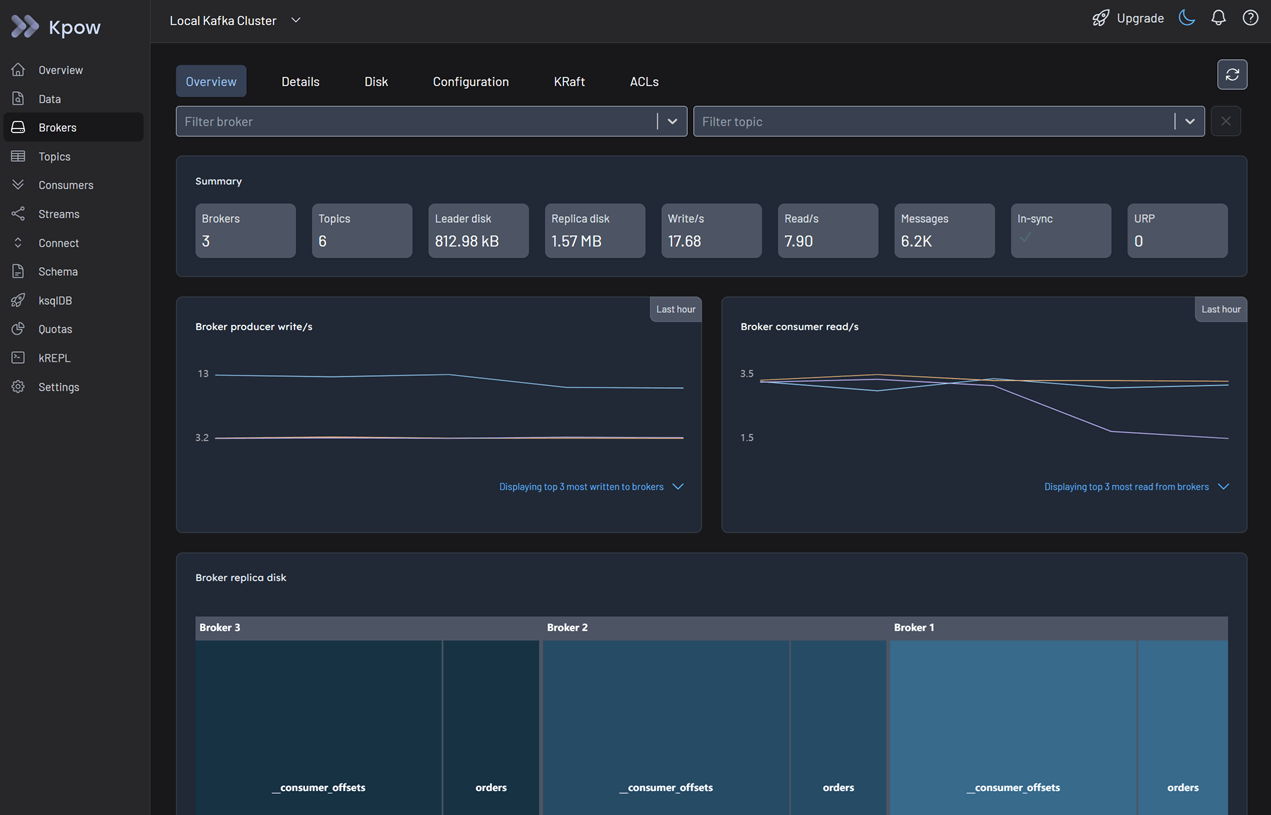The height and width of the screenshot is (815, 1271).
Task: Click the Upgrade rocket icon in header
Action: pos(1100,18)
